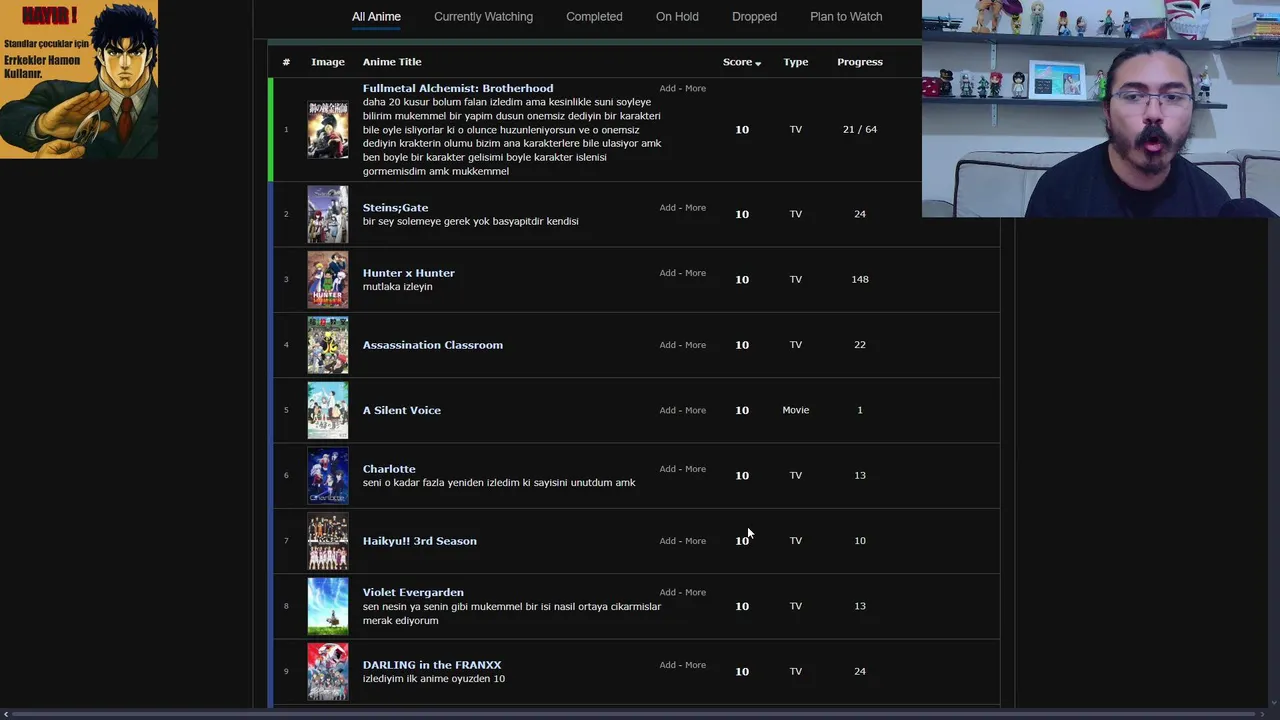The width and height of the screenshot is (1280, 720).
Task: Open Fullmetal Alchemist: Brotherhood title link
Action: [x=458, y=88]
